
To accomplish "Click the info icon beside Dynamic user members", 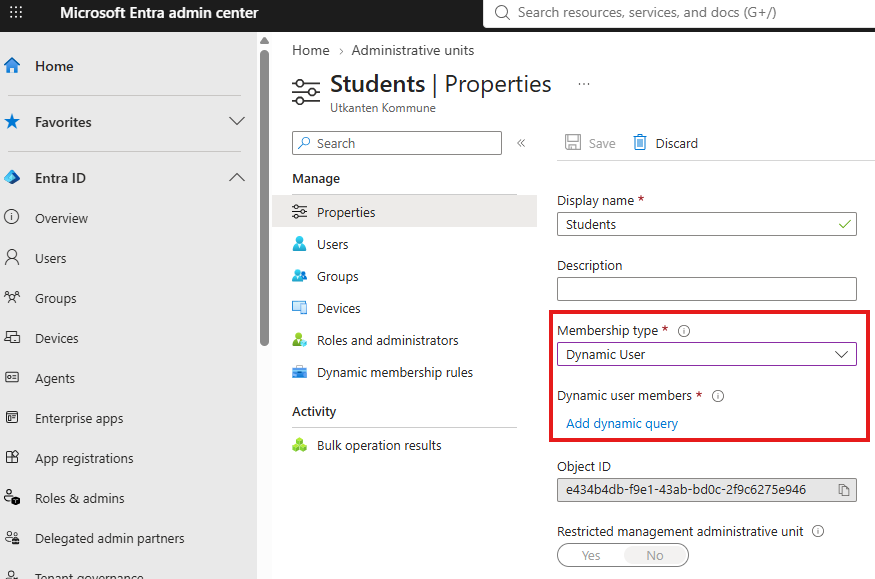I will pyautogui.click(x=718, y=396).
